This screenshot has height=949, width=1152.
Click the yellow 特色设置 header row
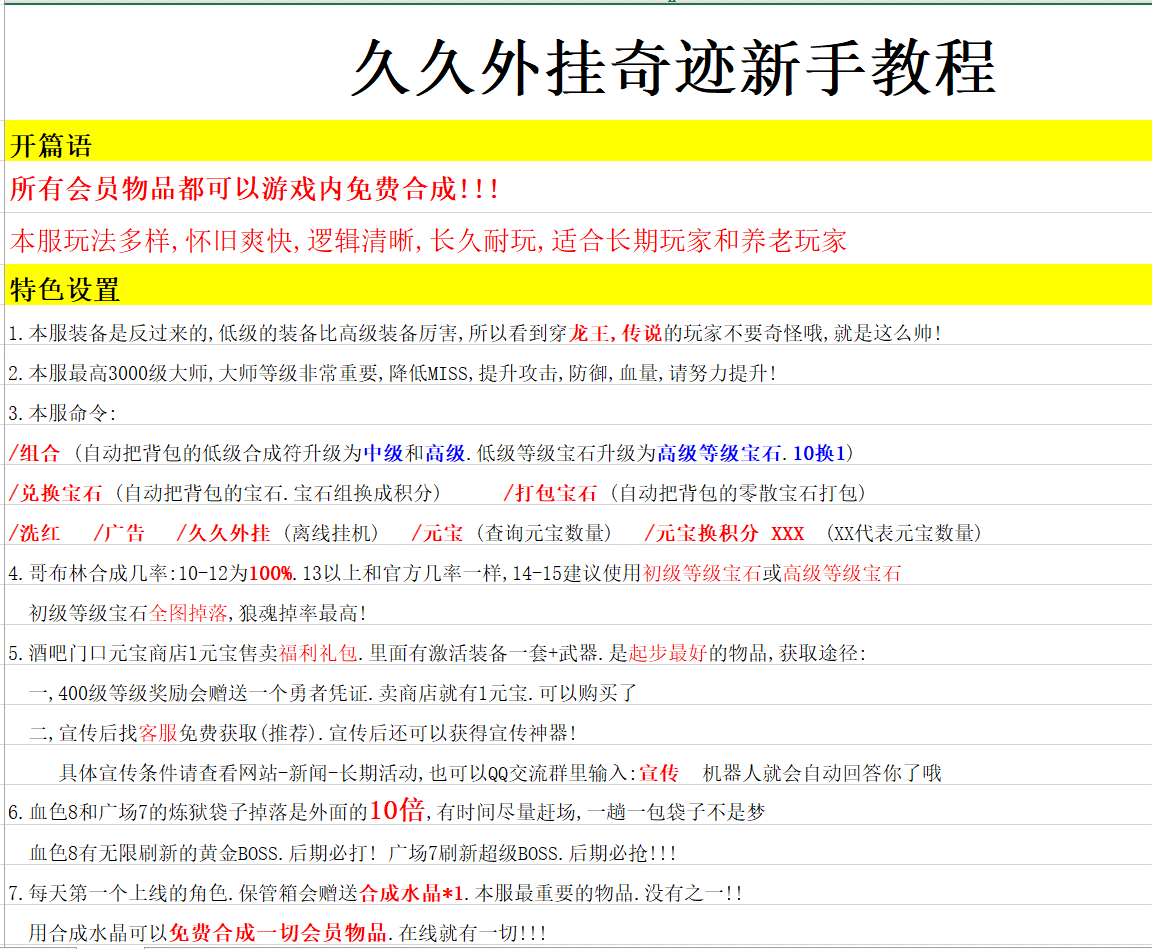pos(578,286)
